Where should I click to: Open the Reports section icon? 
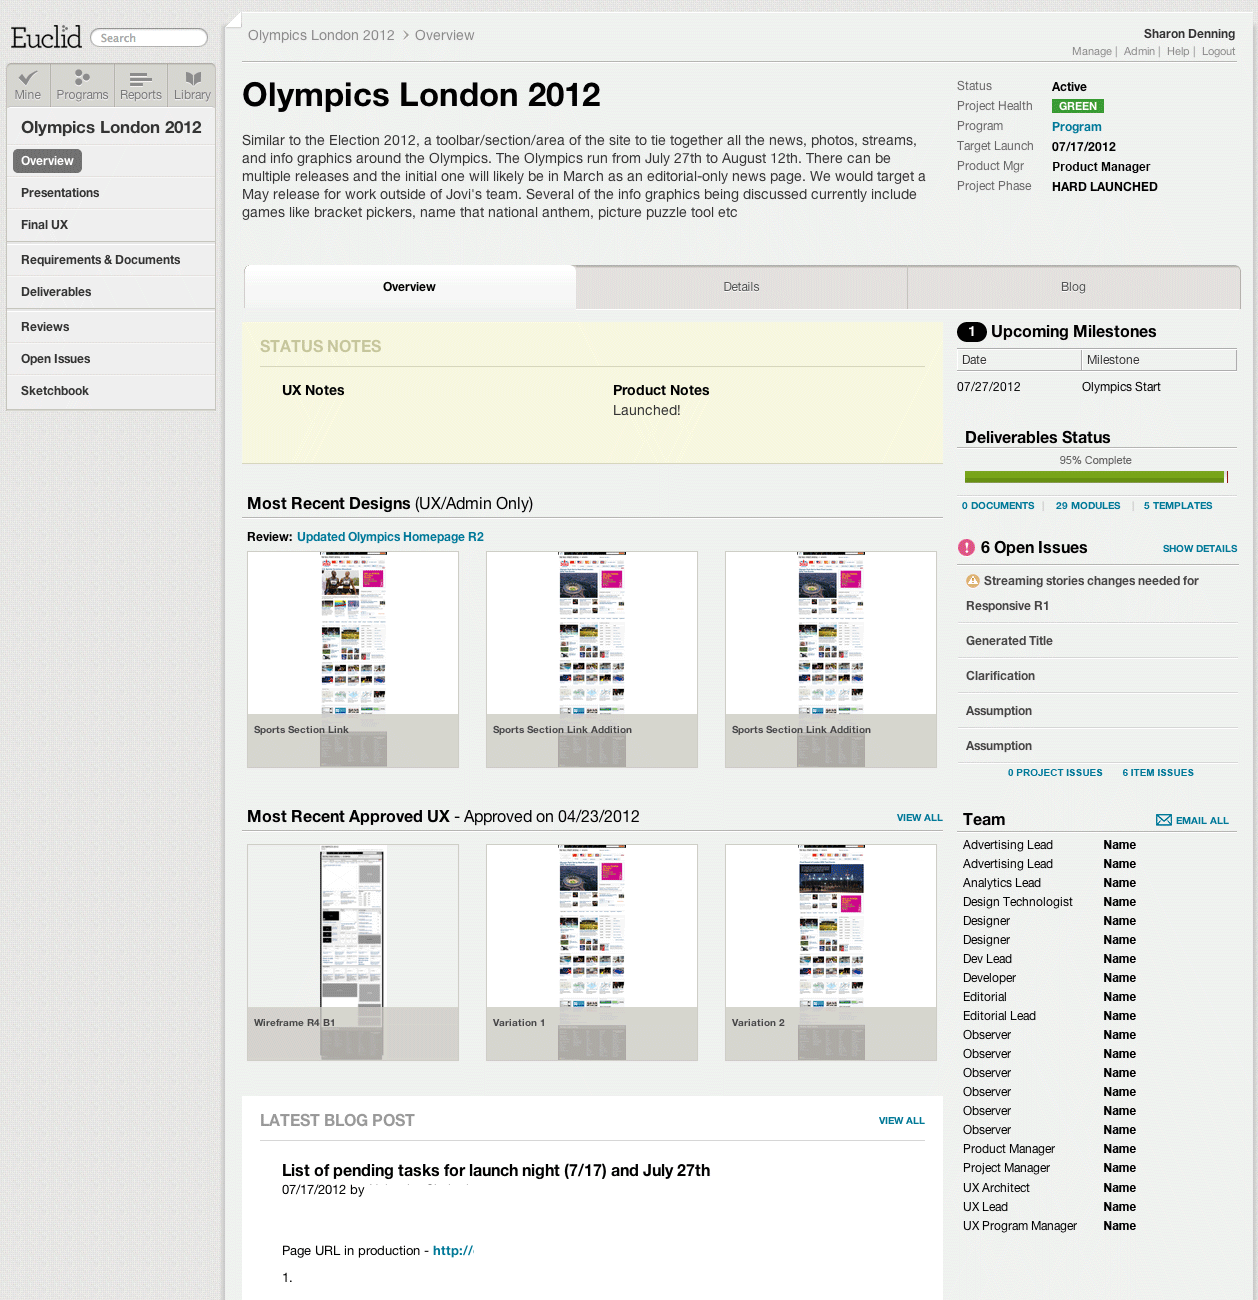141,85
